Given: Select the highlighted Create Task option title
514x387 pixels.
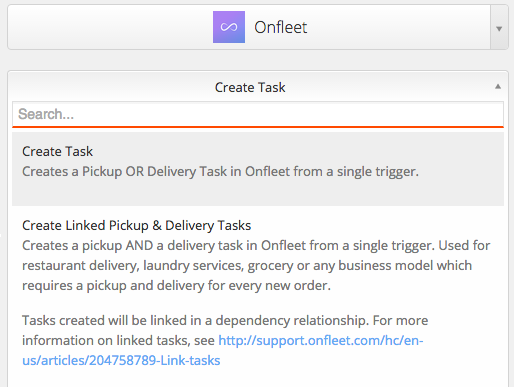Looking at the screenshot, I should coord(57,151).
